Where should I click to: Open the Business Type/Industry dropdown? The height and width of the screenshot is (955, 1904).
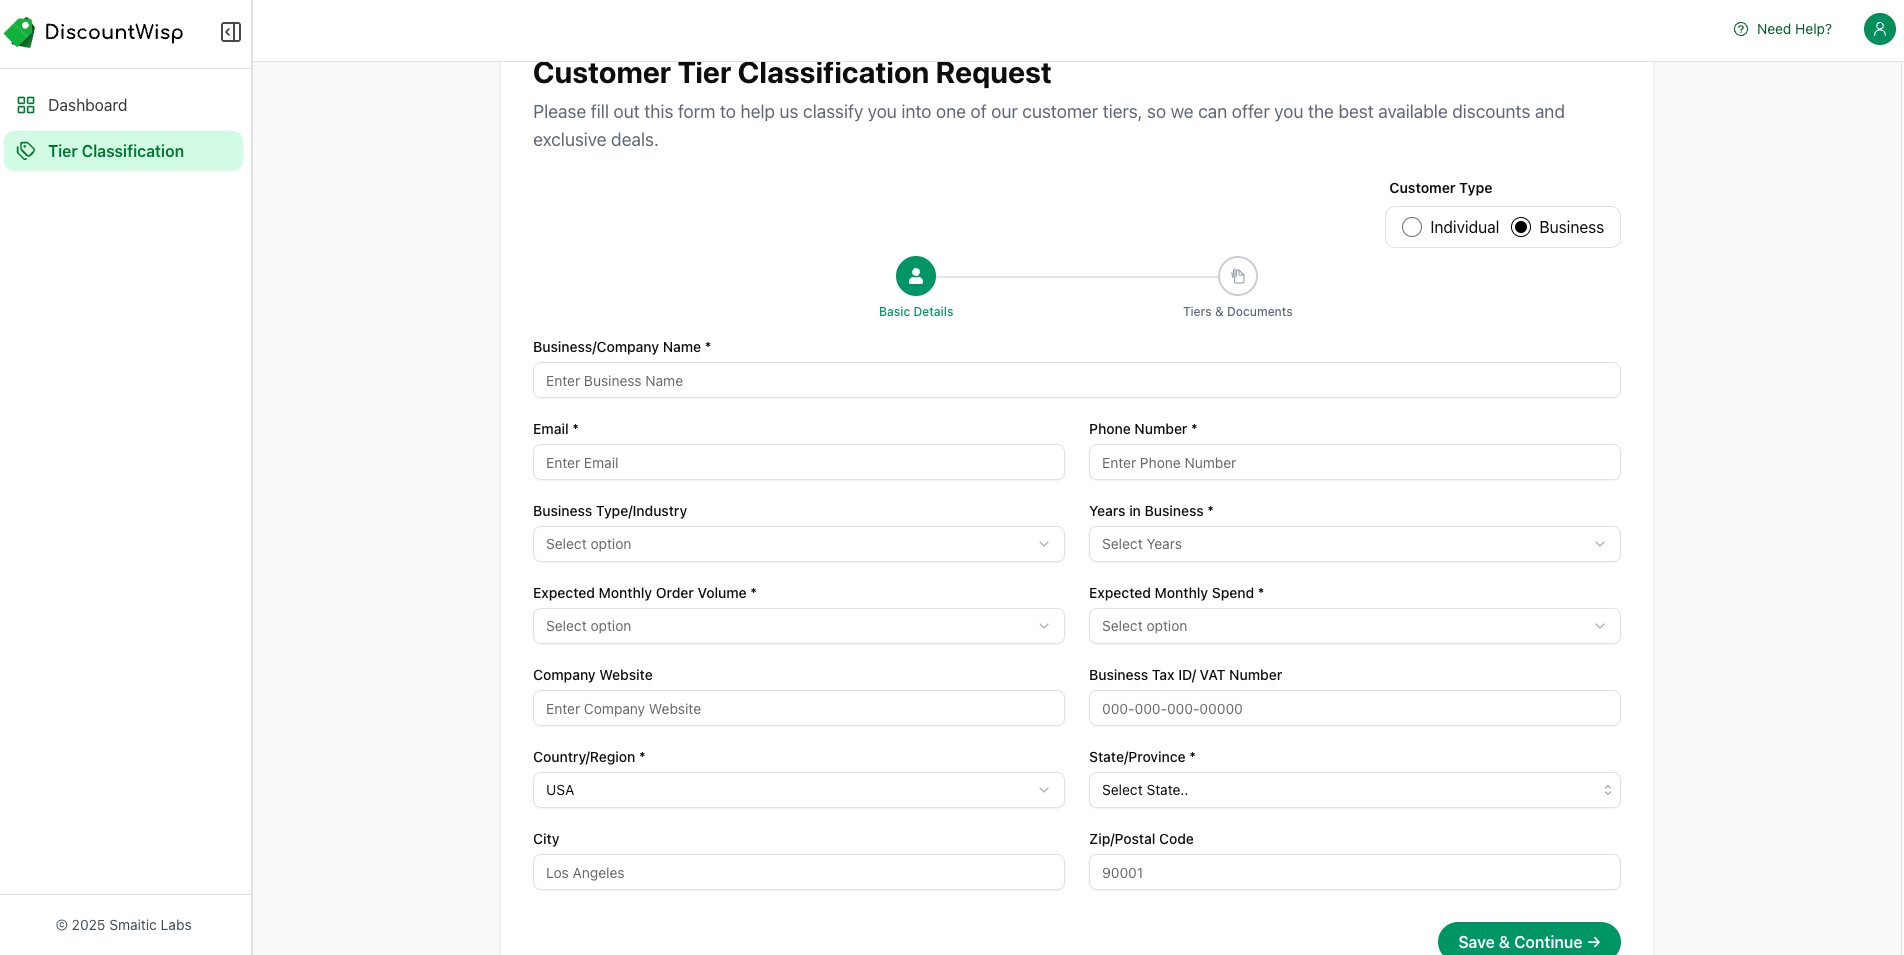pos(798,544)
